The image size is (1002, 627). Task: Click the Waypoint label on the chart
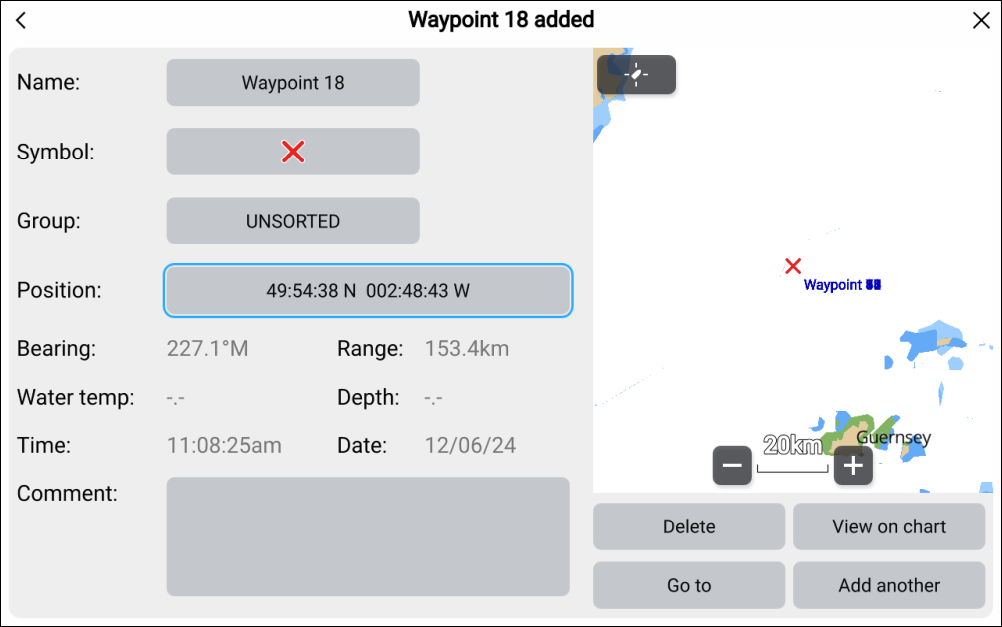[x=842, y=286]
